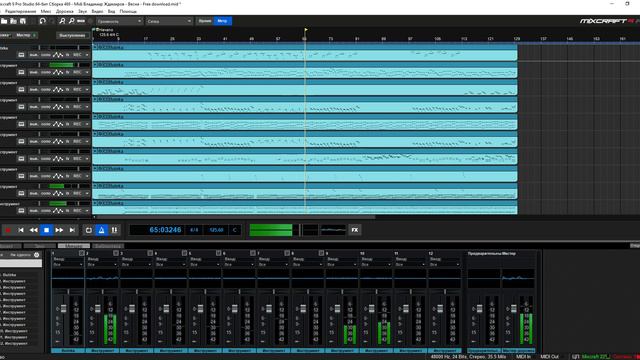Open instrument selector icon on the second track
The width and height of the screenshot is (640, 360).
point(21,72)
